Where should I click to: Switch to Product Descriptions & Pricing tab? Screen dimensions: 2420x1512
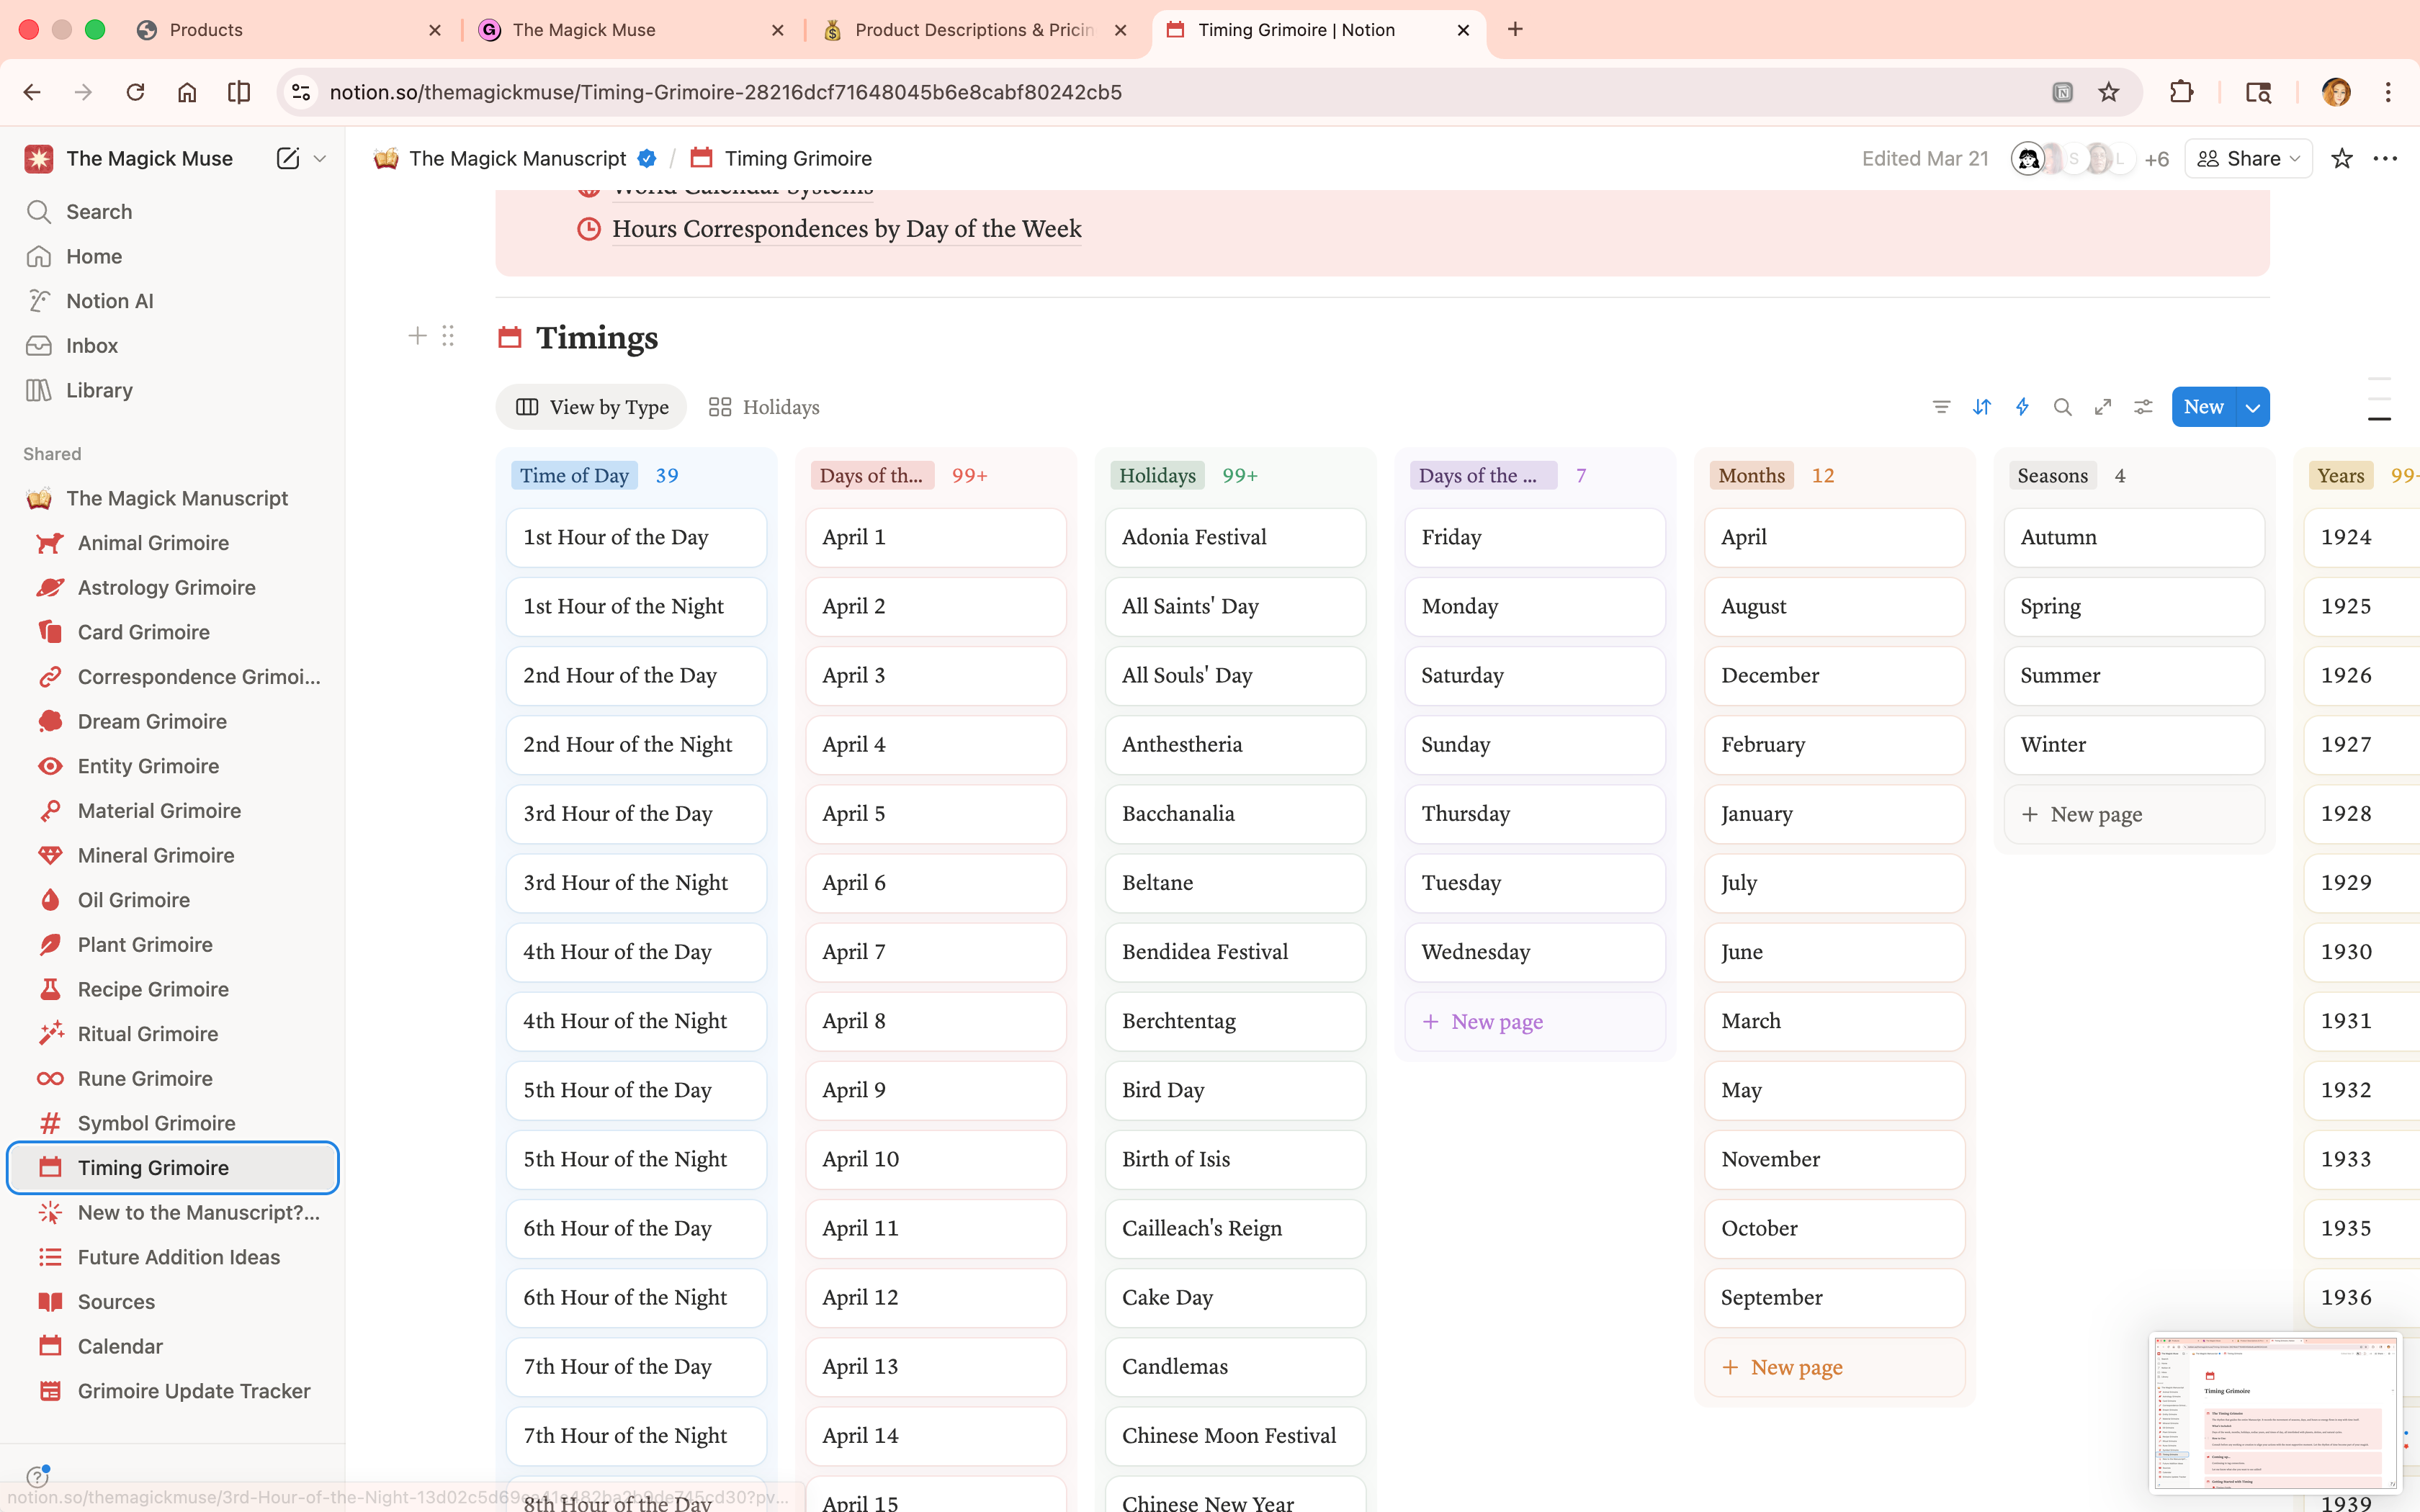[x=974, y=30]
